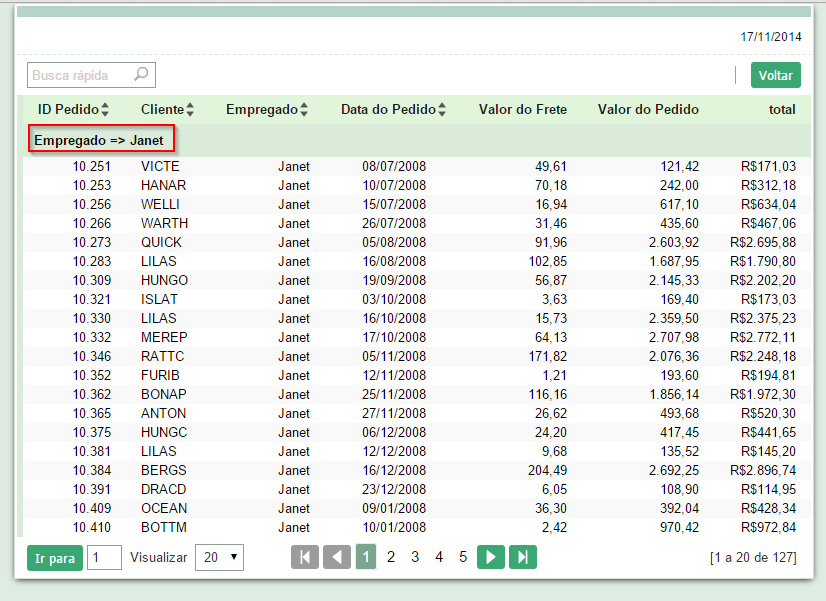826x601 pixels.
Task: Sort by Data do Pedido arrows
Action: click(442, 110)
